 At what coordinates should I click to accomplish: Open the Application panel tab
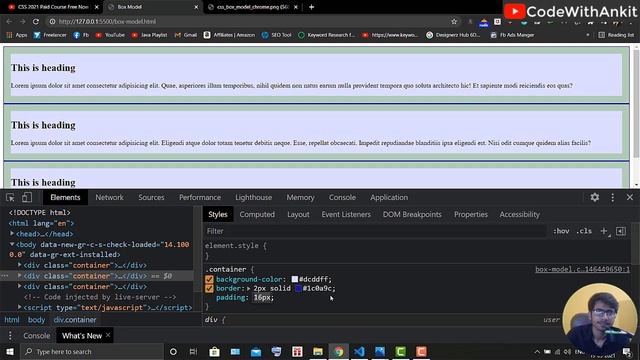(389, 198)
